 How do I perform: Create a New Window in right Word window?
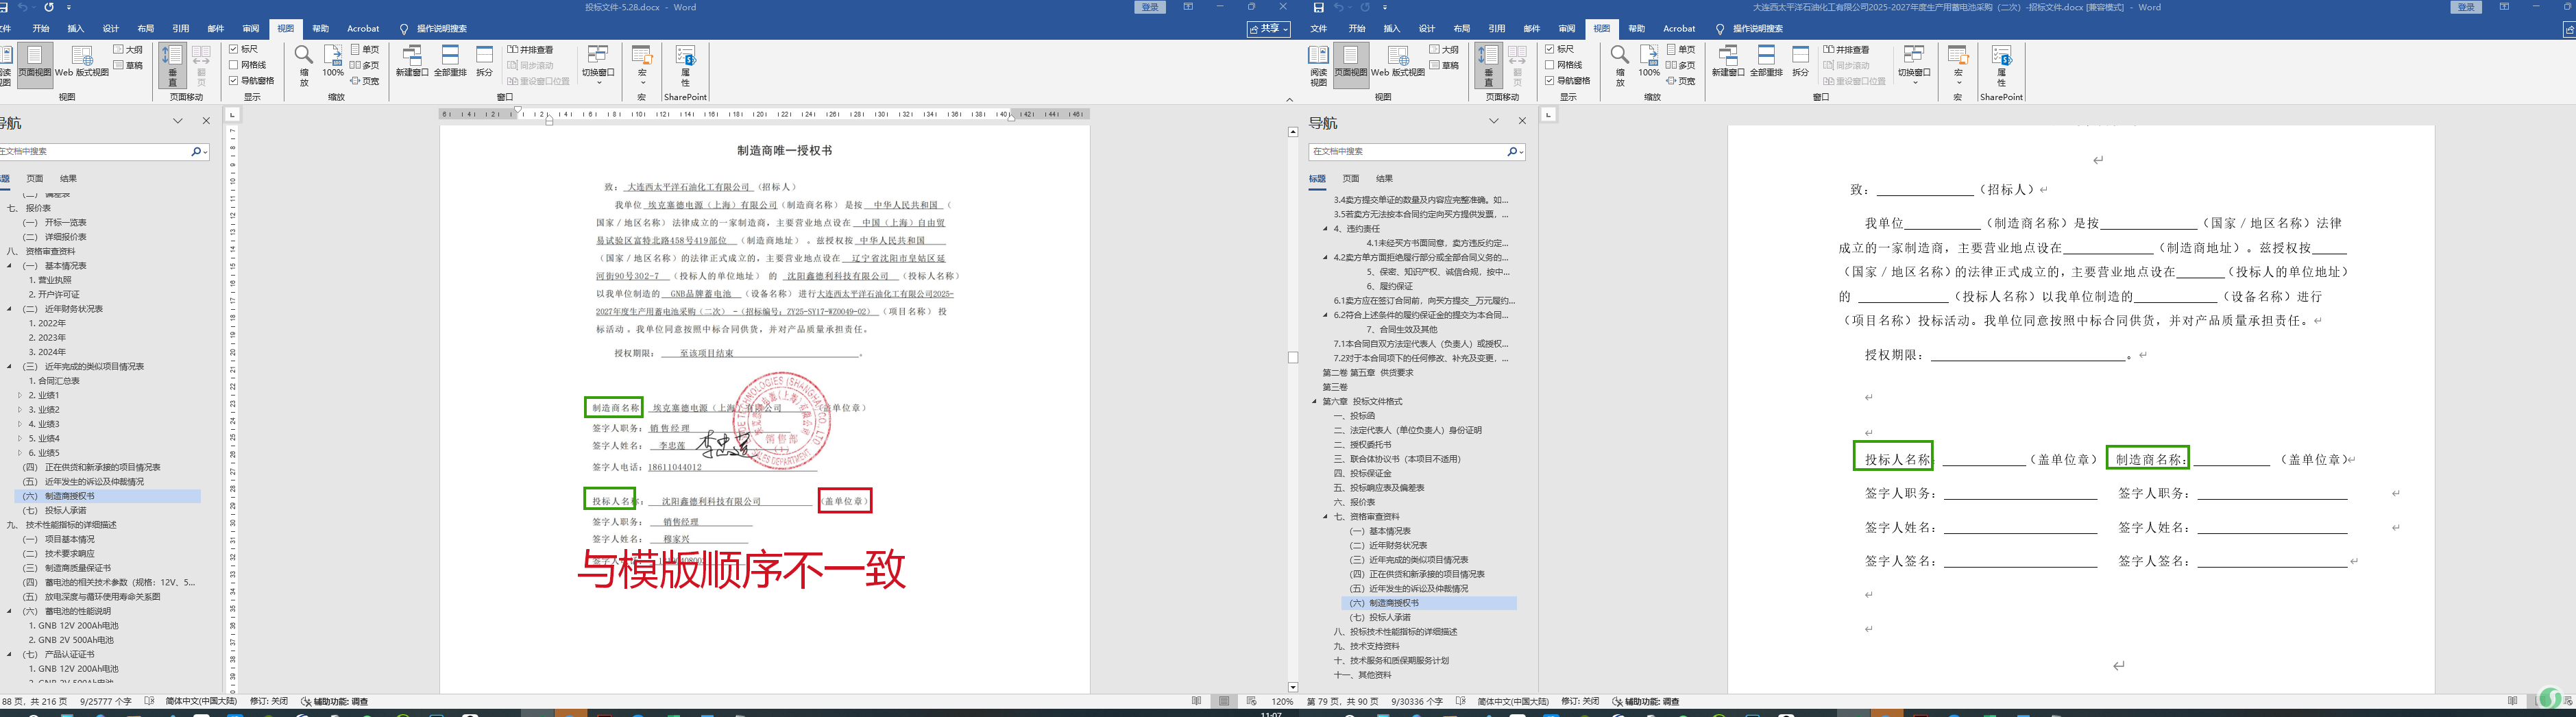click(x=1728, y=62)
